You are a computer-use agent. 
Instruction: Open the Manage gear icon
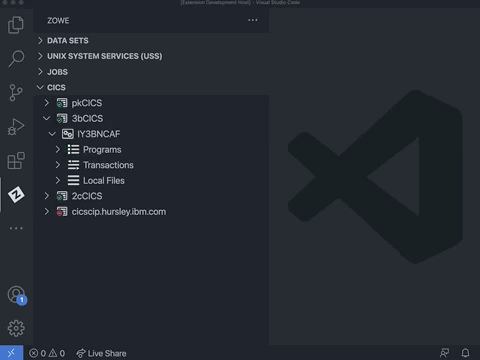[16, 329]
